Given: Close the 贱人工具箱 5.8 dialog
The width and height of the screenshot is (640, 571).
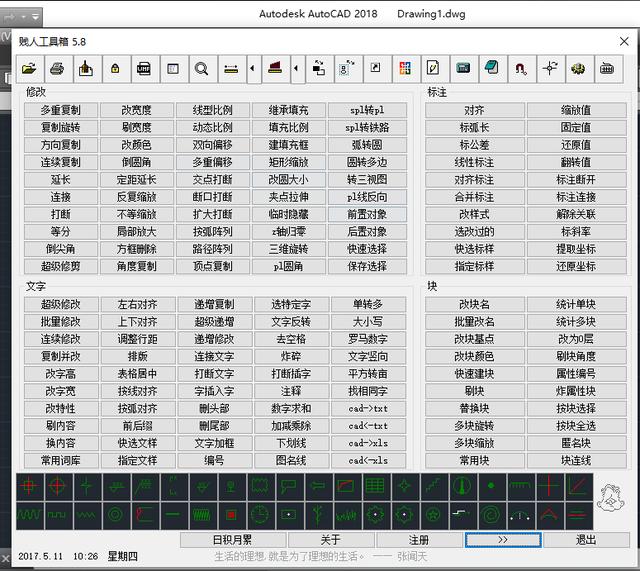Looking at the screenshot, I should click(x=624, y=41).
